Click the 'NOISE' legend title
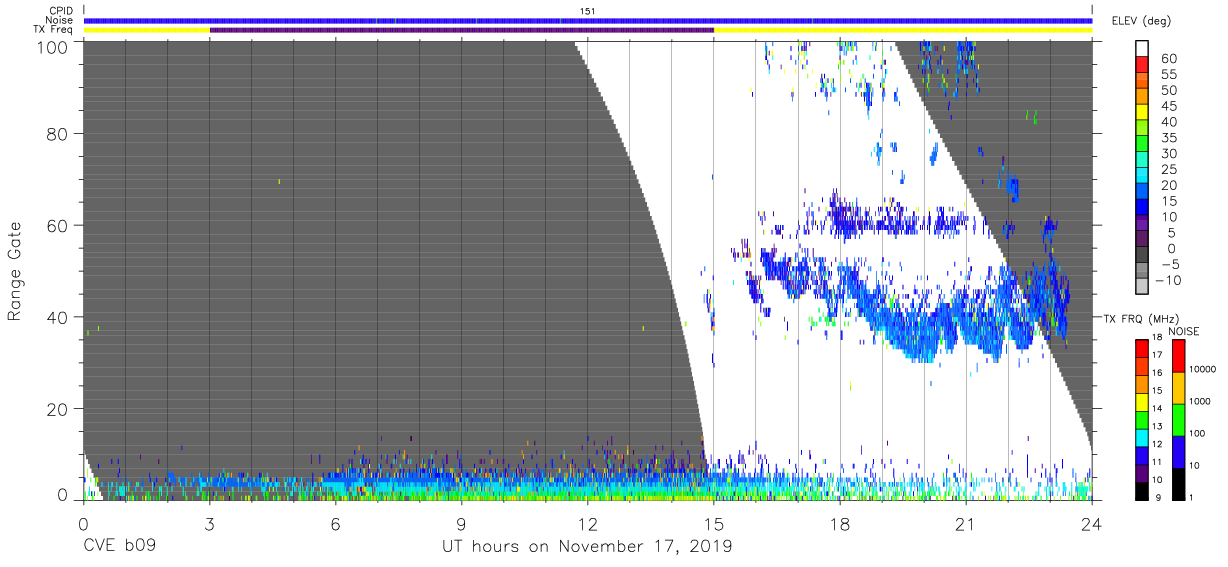Image resolution: width=1228 pixels, height=567 pixels. 1184,331
